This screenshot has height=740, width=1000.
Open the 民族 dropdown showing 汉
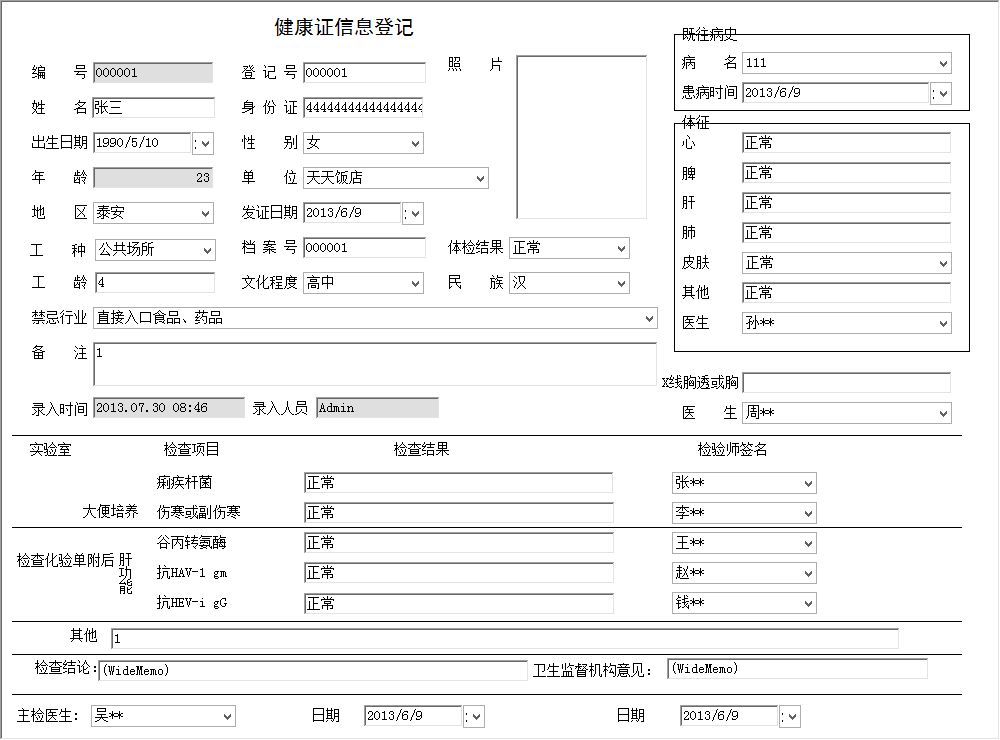pyautogui.click(x=621, y=284)
